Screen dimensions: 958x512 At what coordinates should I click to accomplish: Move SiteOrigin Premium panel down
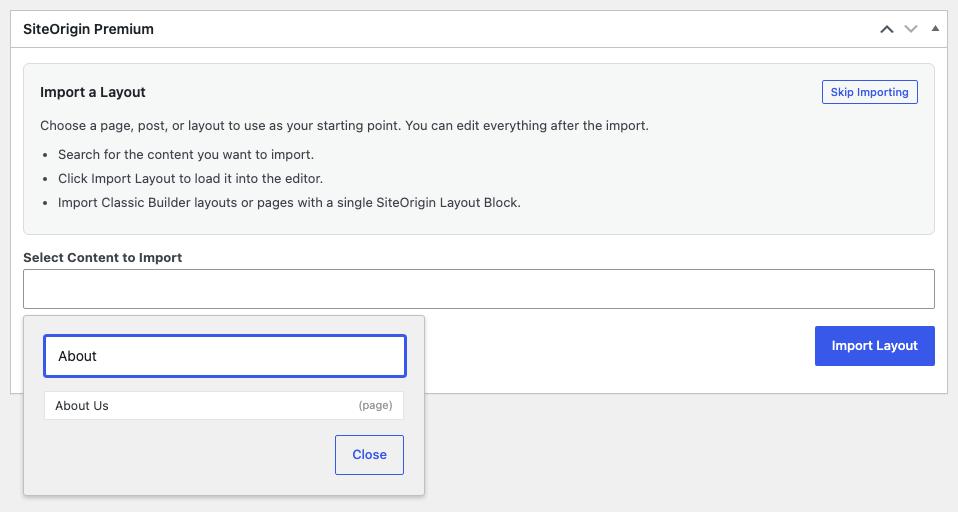(x=911, y=29)
